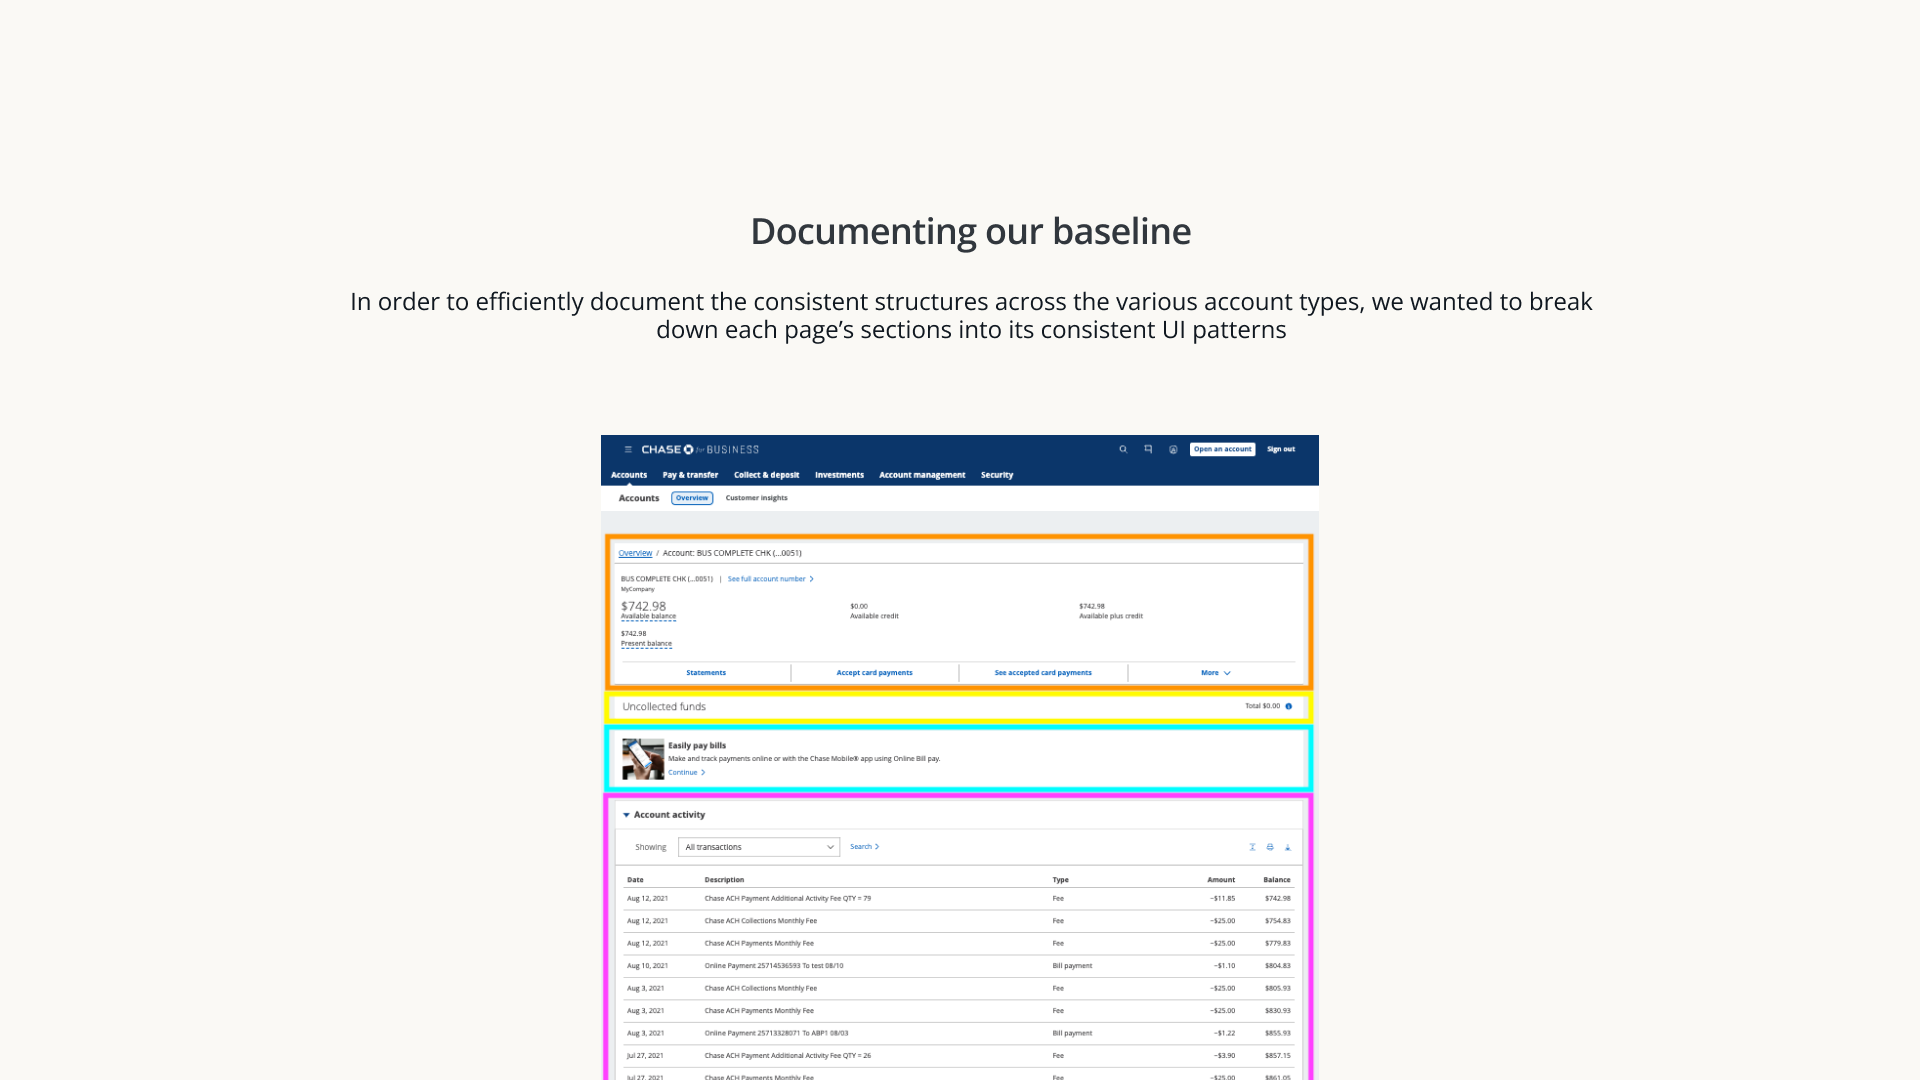Image resolution: width=1920 pixels, height=1080 pixels.
Task: Click the search magnifier icon in header
Action: [x=1123, y=450]
